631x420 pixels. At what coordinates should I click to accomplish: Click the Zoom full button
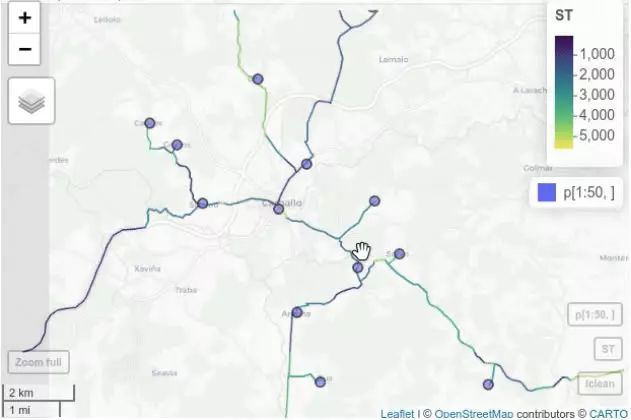pyautogui.click(x=39, y=362)
